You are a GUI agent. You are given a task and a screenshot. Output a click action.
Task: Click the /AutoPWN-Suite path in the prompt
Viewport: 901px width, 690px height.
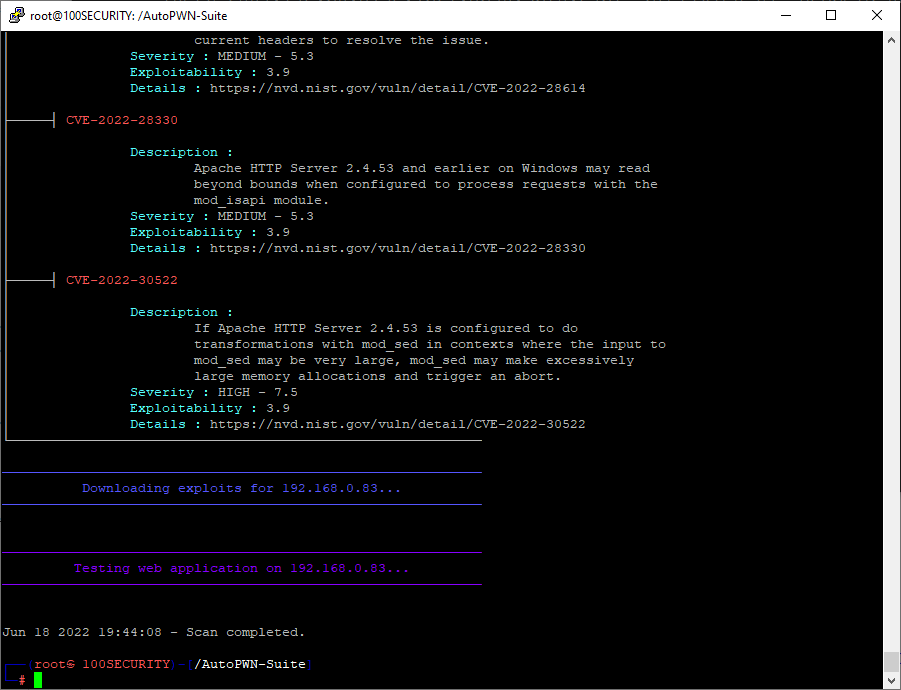click(250, 664)
